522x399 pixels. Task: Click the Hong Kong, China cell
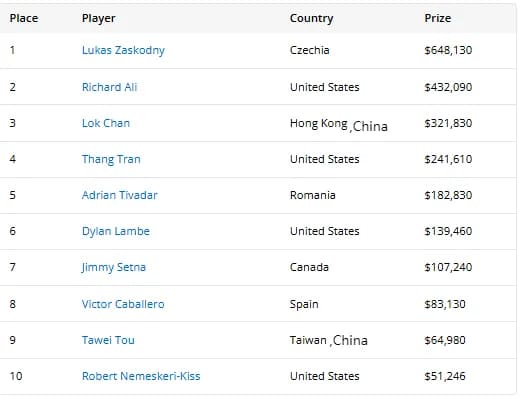coord(339,125)
